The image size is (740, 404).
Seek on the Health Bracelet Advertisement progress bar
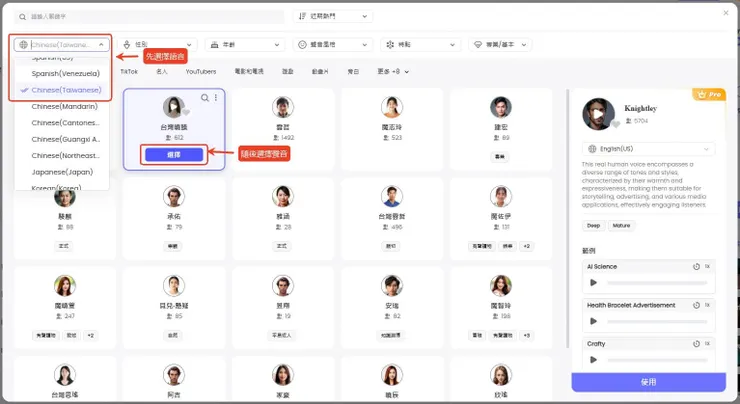(x=657, y=321)
